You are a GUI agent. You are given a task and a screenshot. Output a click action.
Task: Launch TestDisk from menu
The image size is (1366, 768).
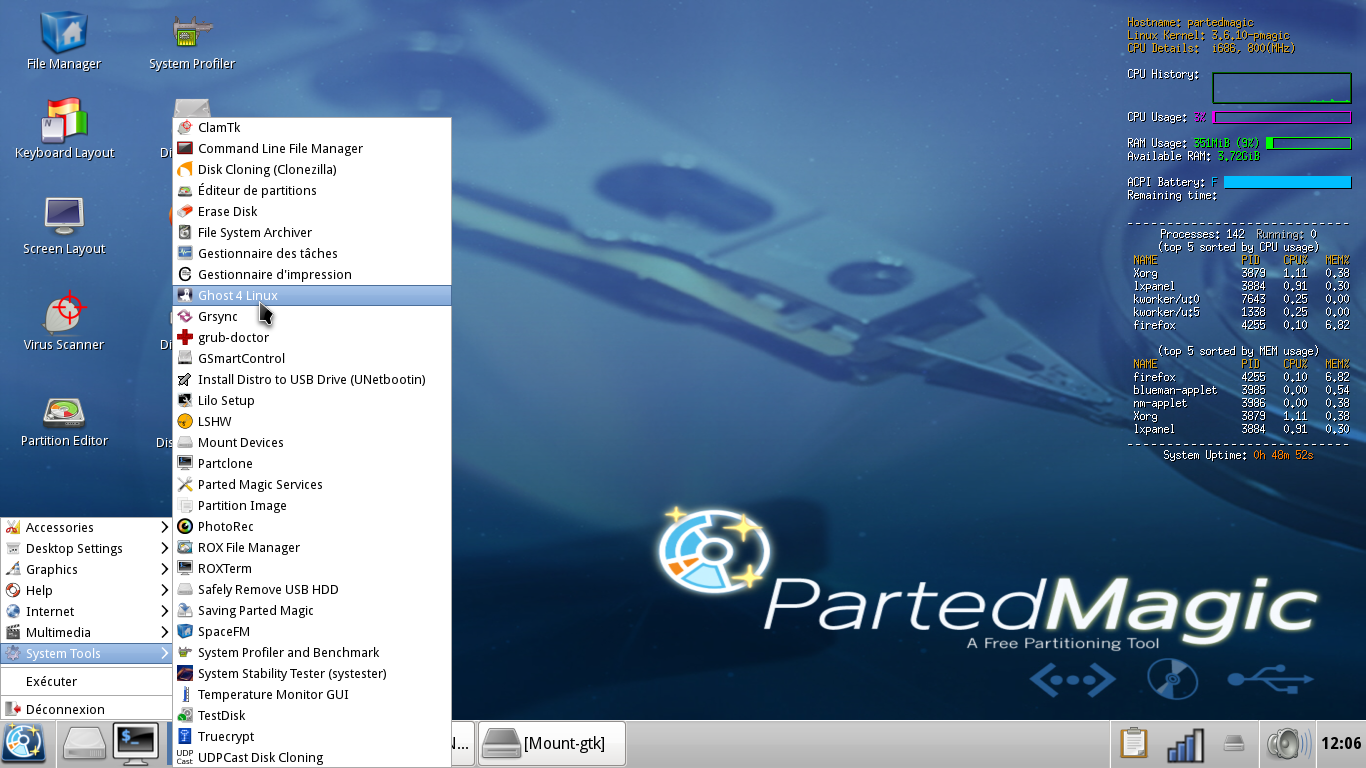pyautogui.click(x=312, y=715)
